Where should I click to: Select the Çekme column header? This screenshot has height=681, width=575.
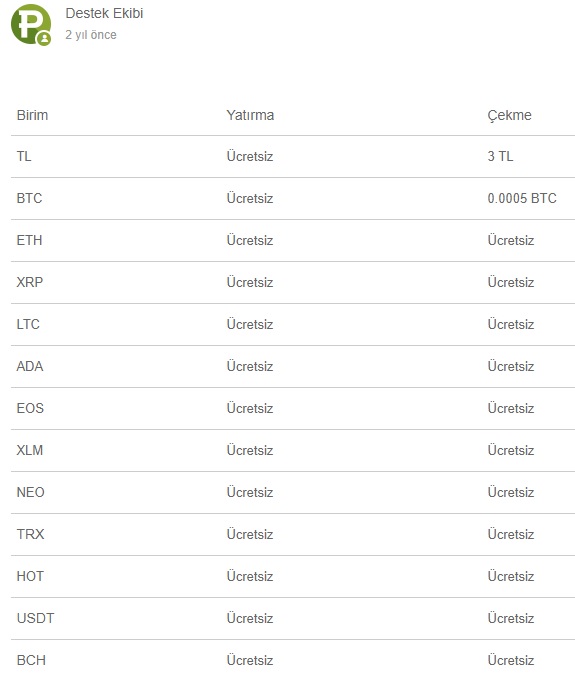coord(509,115)
